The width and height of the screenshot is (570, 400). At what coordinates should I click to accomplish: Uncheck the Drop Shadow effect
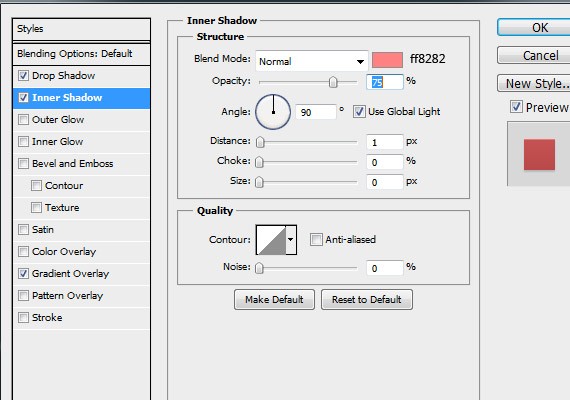(x=24, y=76)
